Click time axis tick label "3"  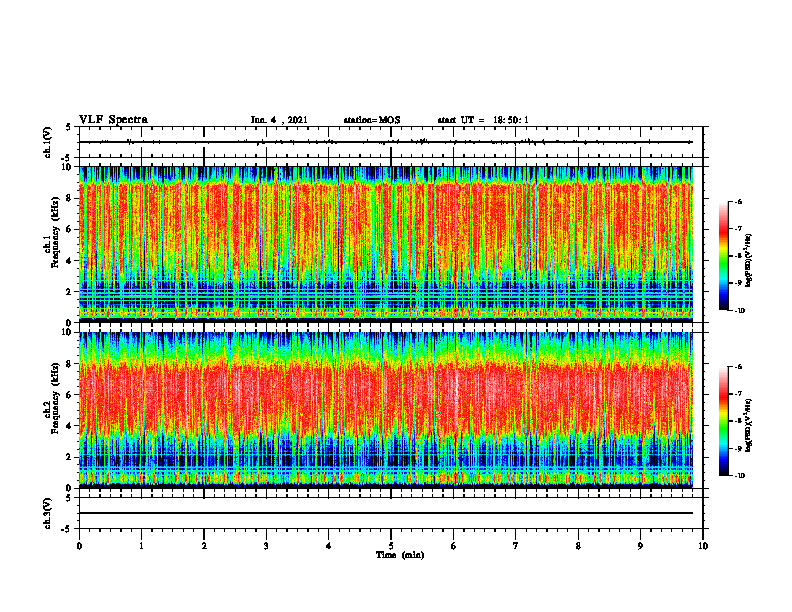tap(266, 546)
